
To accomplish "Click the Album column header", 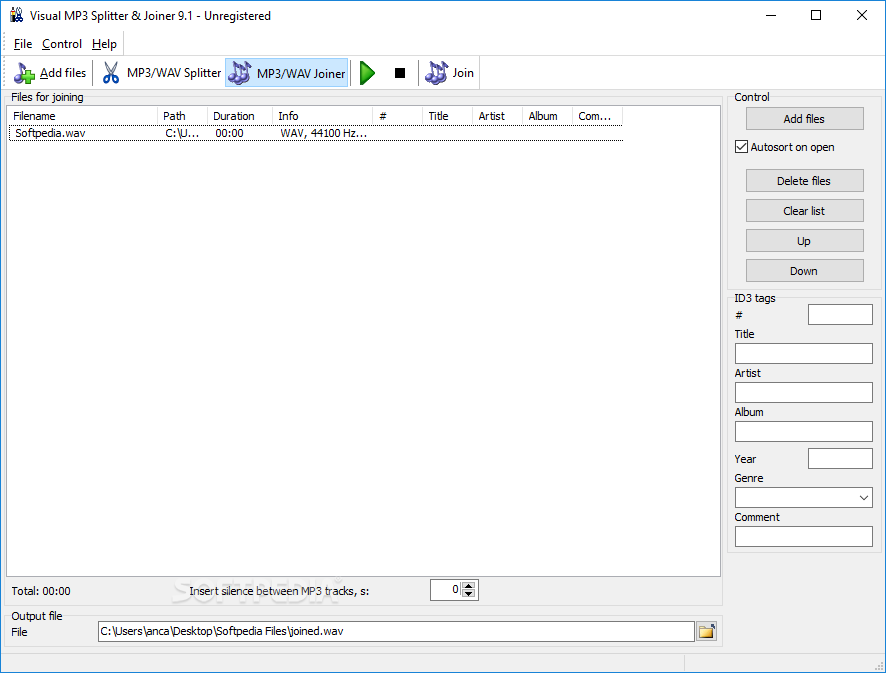I will tap(547, 116).
